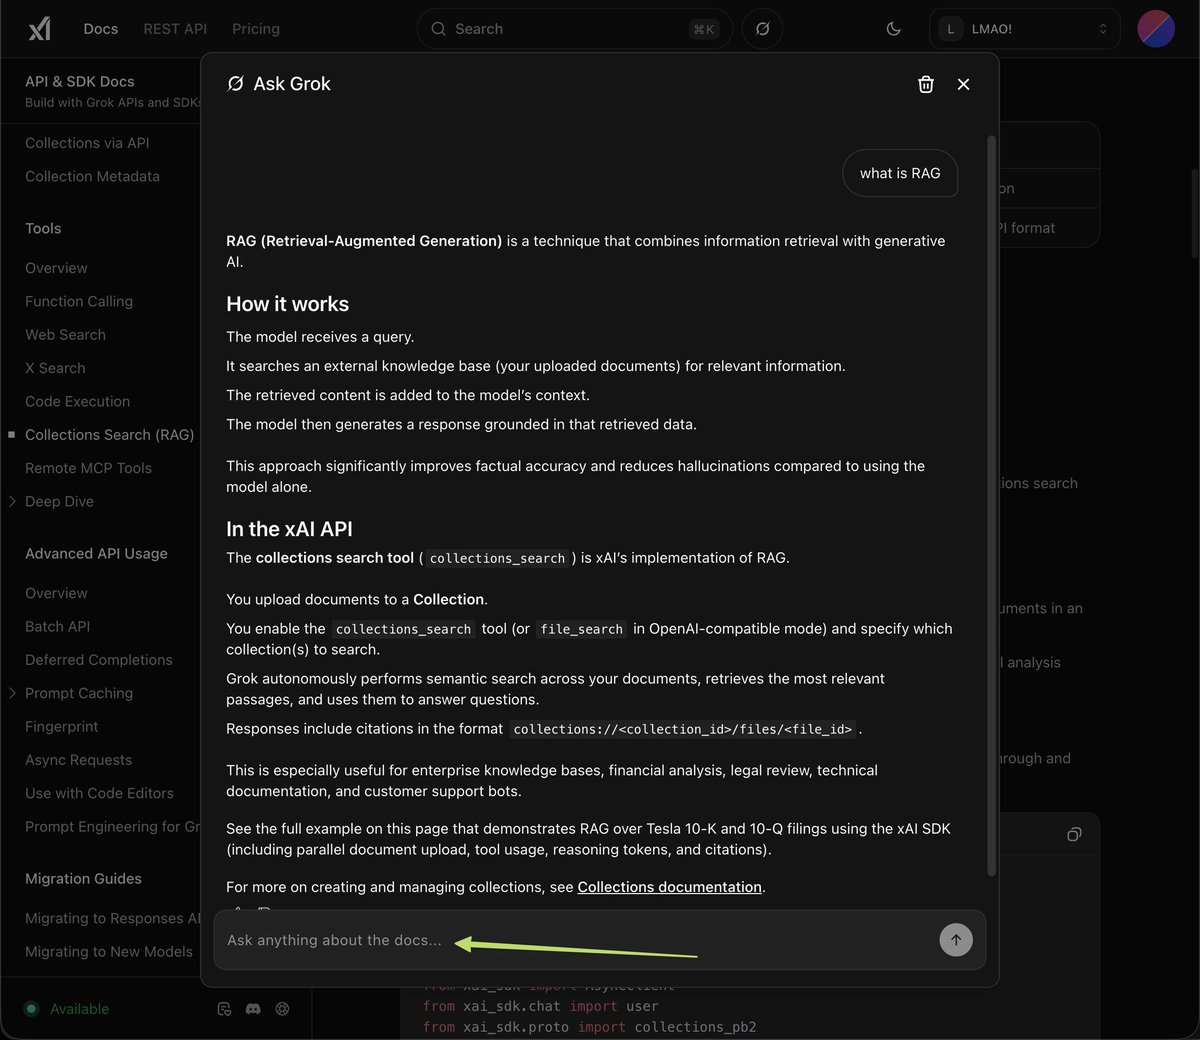Open Web Search page
1200x1040 pixels.
65,334
